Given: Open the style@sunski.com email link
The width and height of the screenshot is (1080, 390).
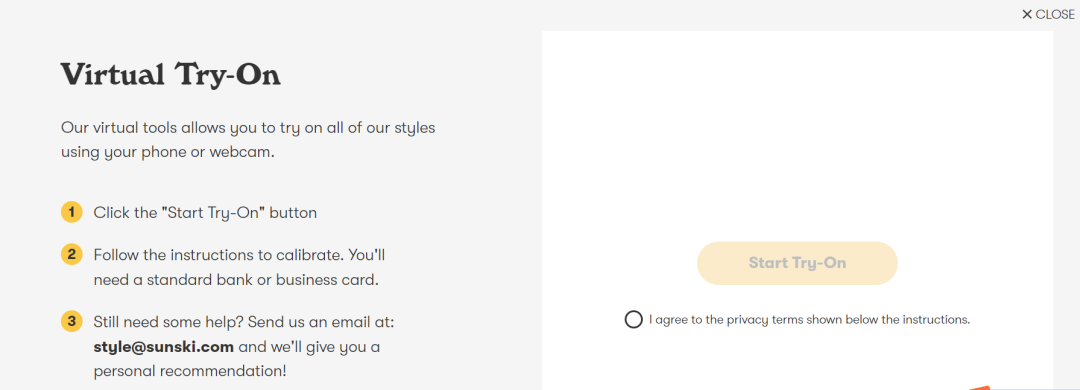Looking at the screenshot, I should [164, 346].
